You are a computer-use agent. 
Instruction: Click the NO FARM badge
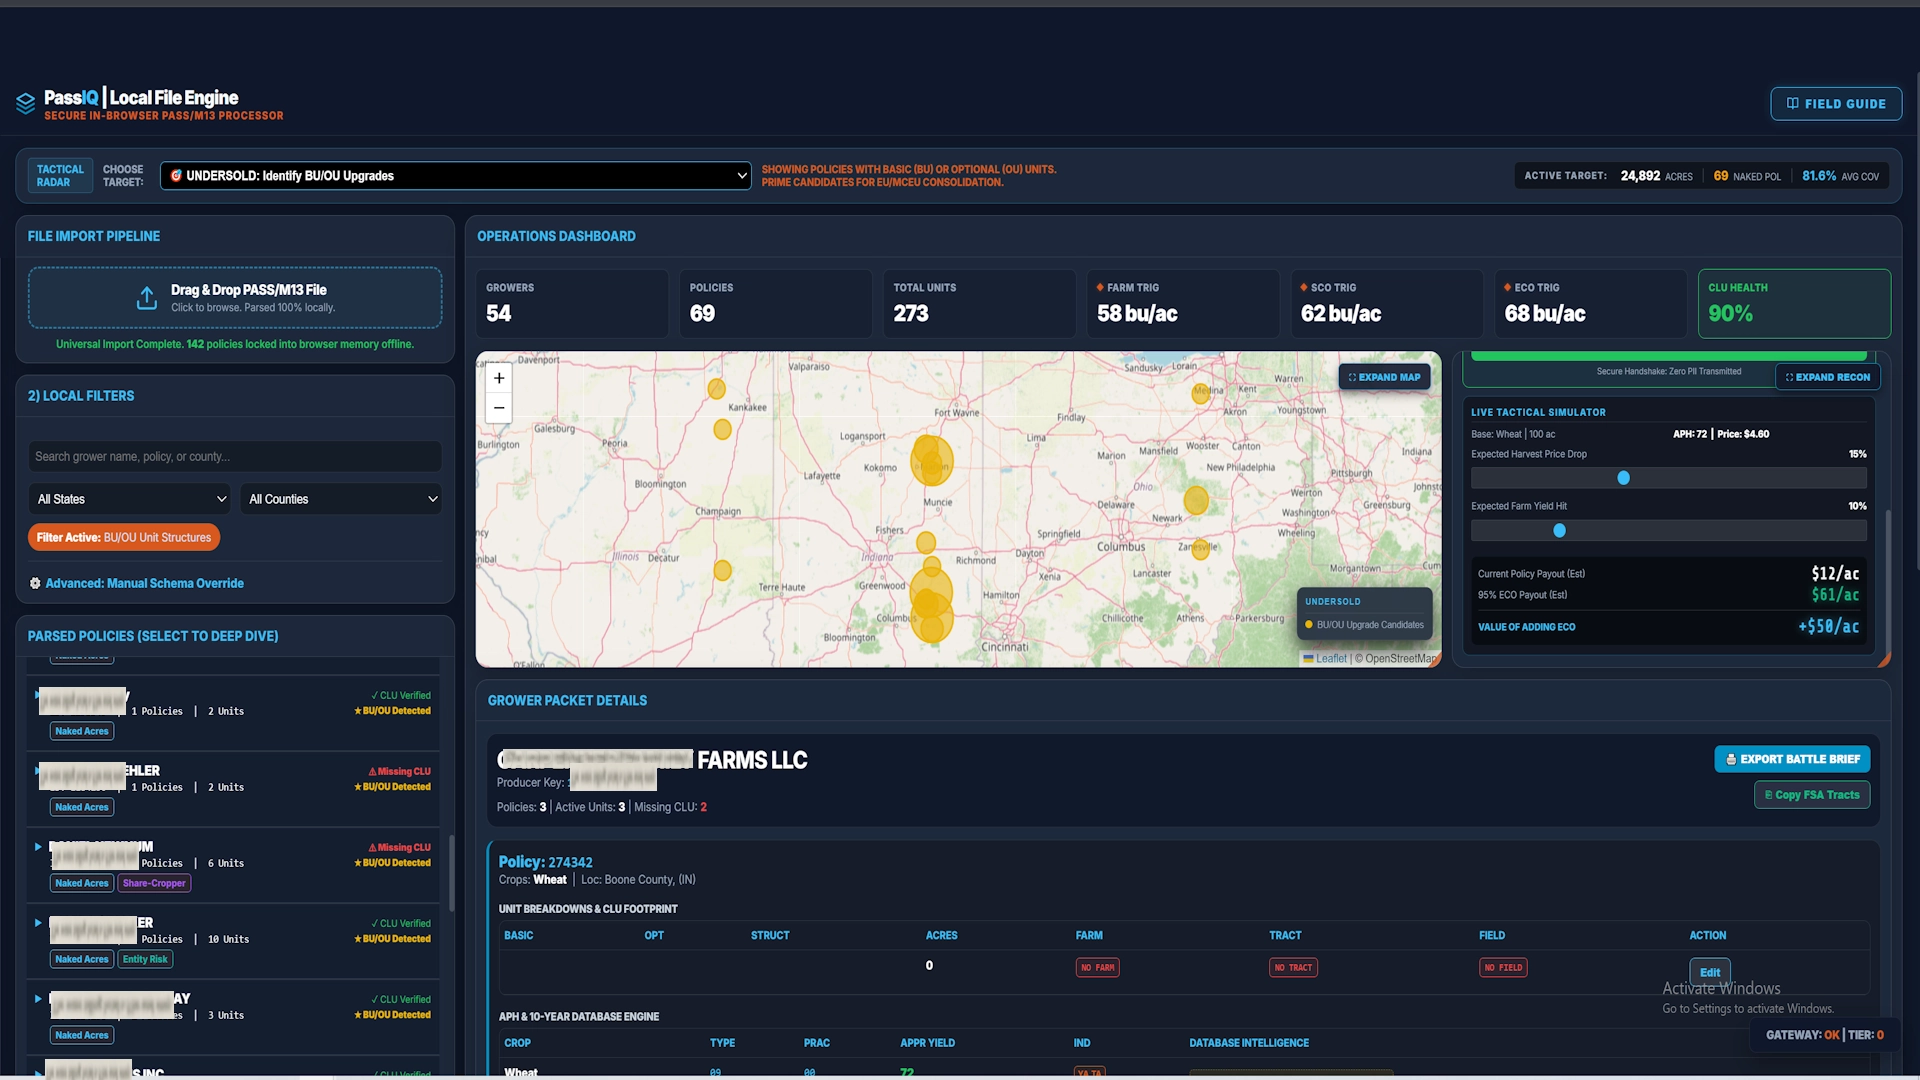pos(1097,968)
